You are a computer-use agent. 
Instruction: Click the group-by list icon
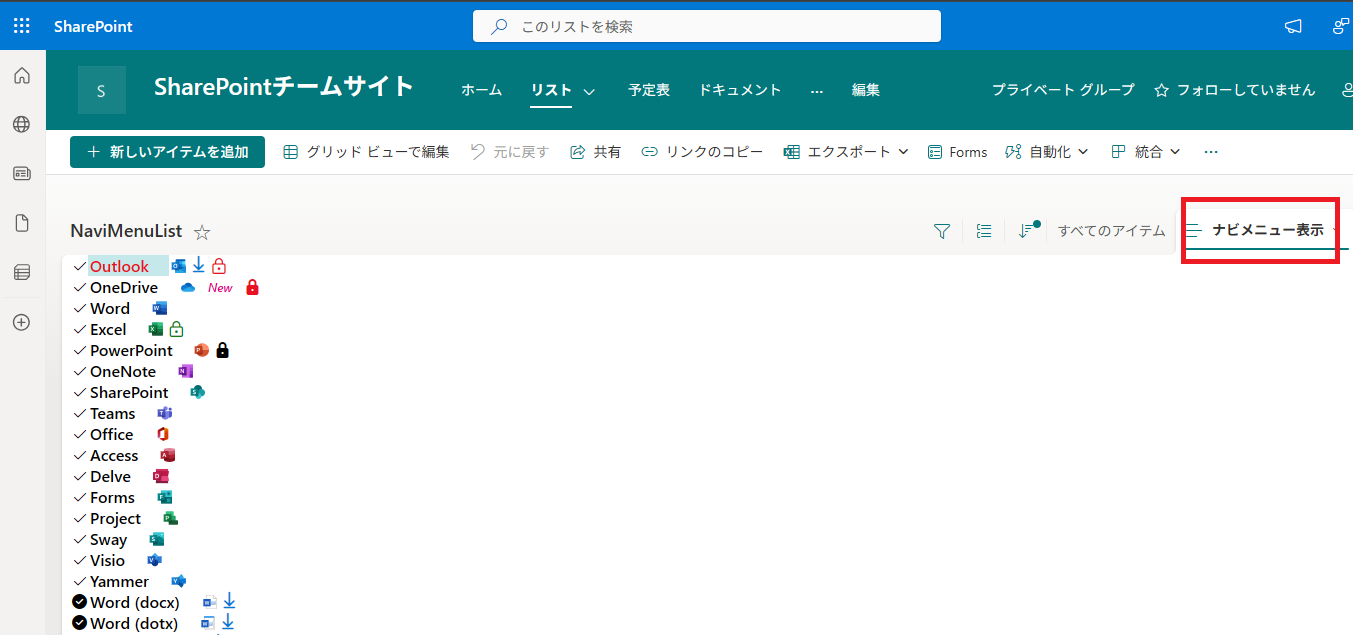coord(984,231)
